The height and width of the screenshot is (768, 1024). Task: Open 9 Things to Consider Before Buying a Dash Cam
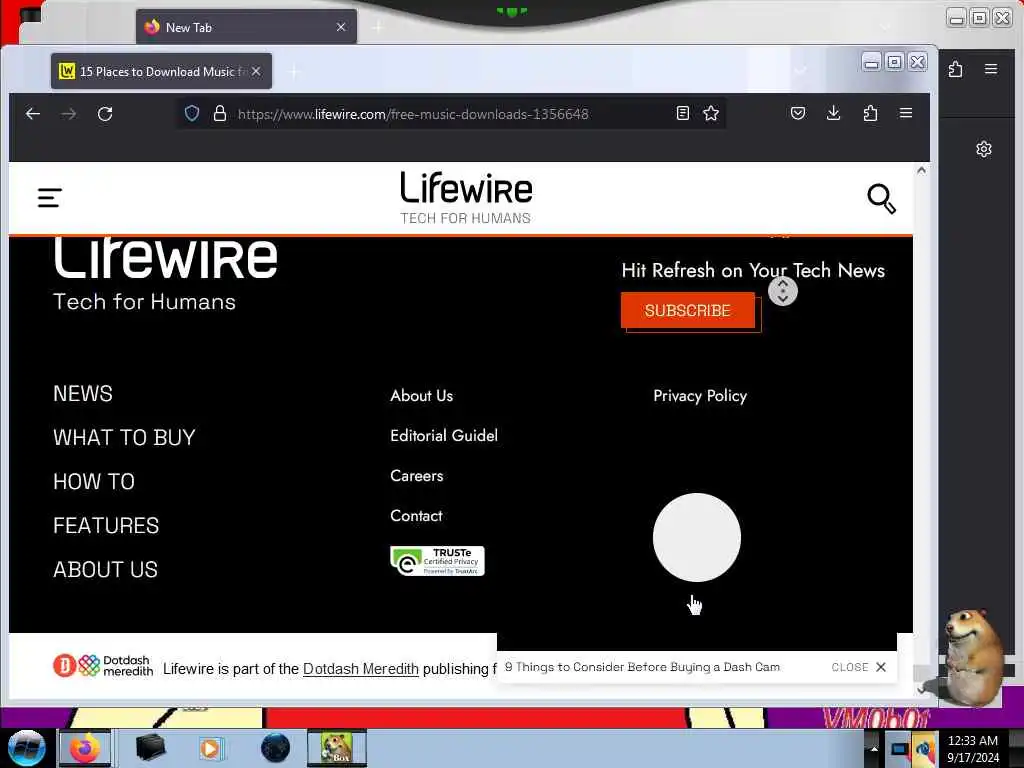(642, 667)
